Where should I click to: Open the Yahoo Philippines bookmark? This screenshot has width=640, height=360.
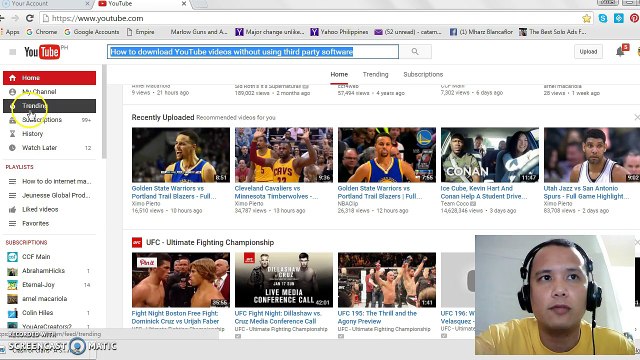click(339, 32)
